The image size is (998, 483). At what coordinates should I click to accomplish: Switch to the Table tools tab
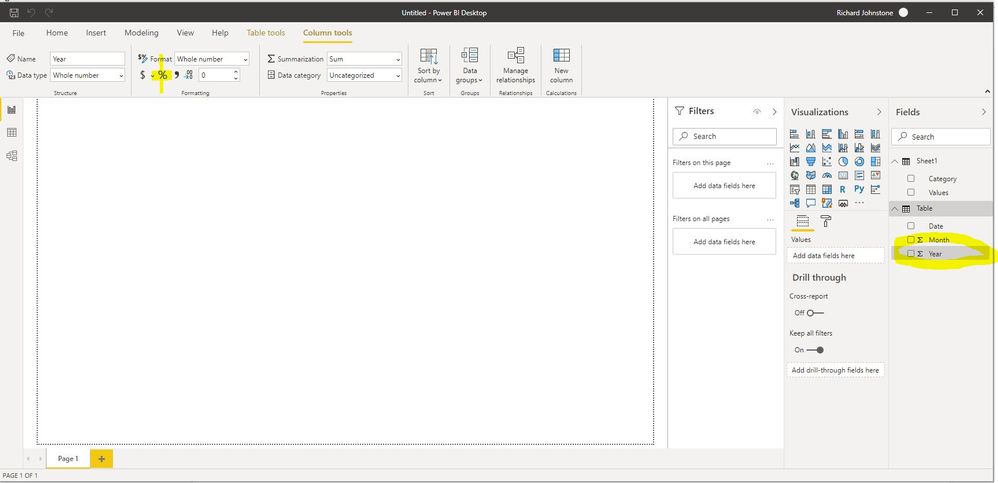click(265, 32)
